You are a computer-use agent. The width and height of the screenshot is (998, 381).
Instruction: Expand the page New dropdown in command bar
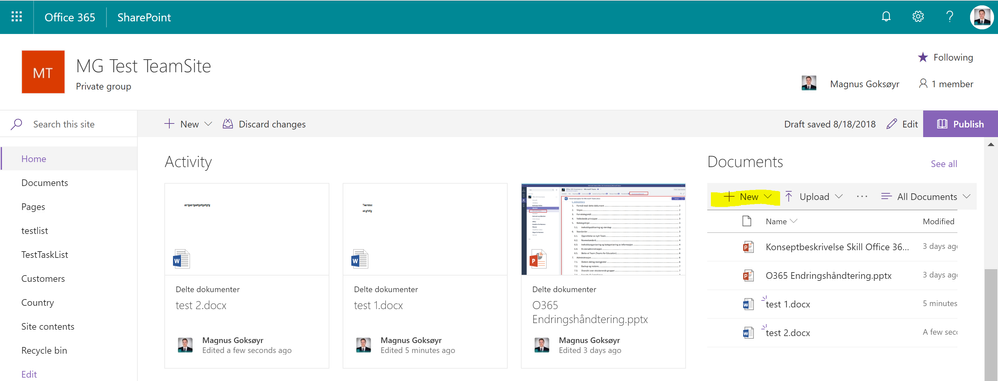pos(207,124)
